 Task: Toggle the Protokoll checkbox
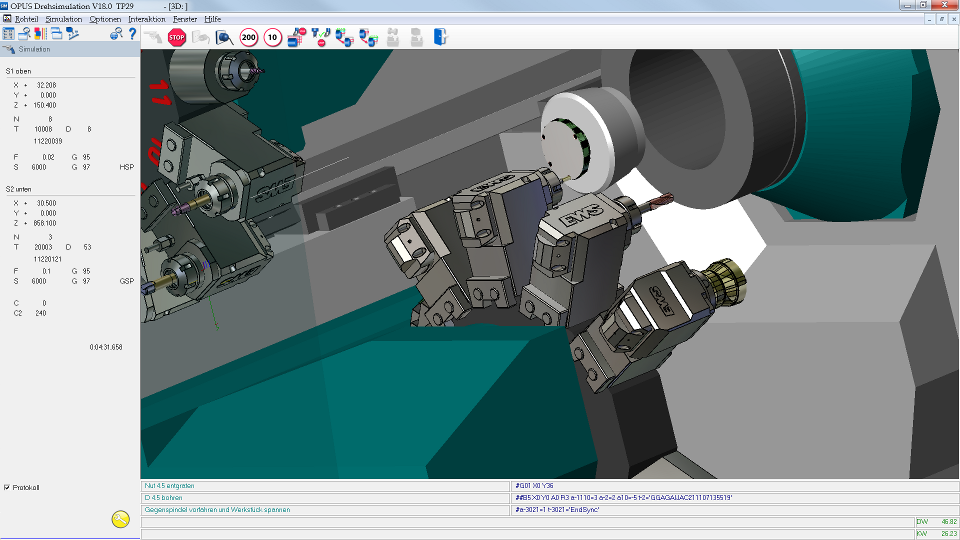click(x=7, y=487)
